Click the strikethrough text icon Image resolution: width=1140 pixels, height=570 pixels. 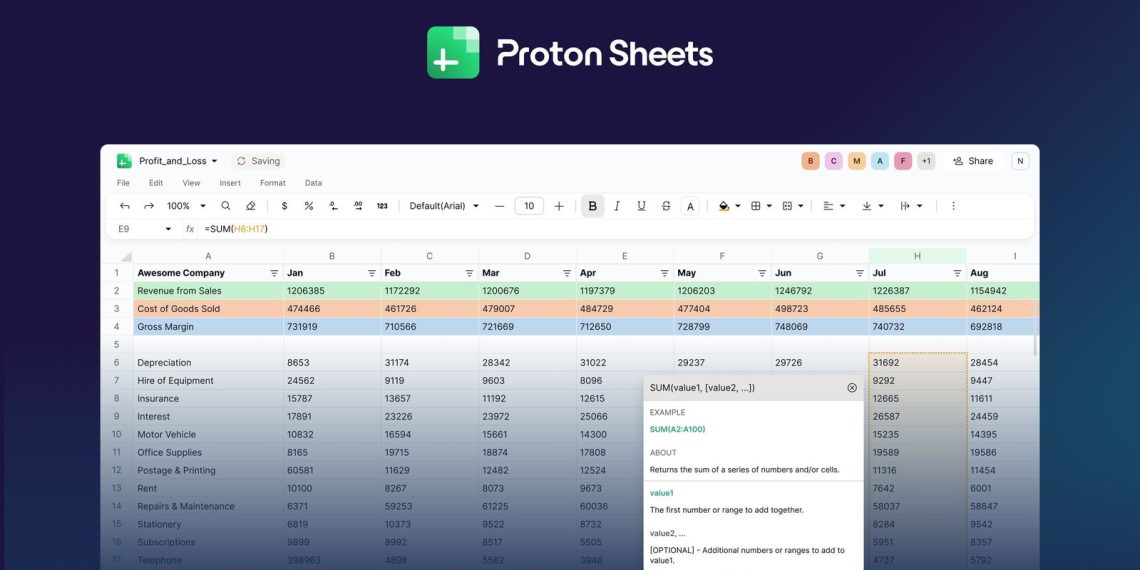point(666,206)
